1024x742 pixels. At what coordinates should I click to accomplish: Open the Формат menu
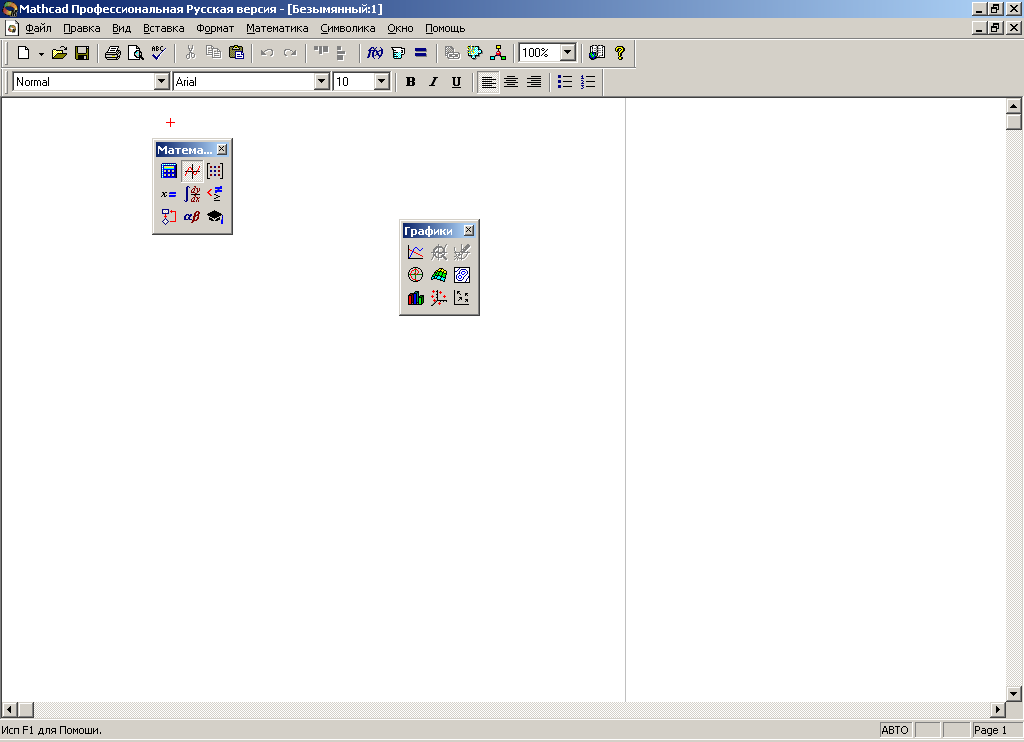click(x=215, y=28)
